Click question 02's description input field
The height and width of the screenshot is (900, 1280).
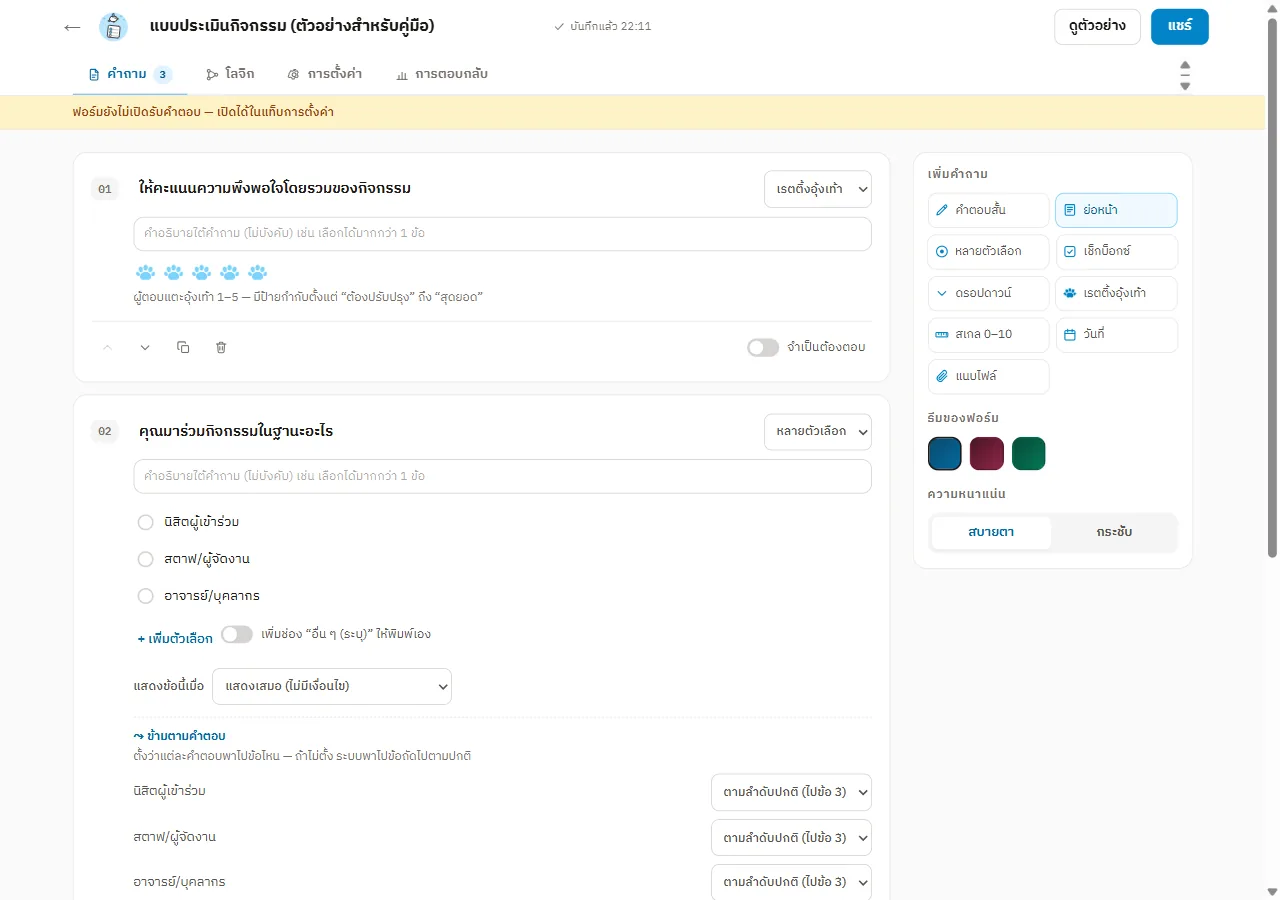(502, 476)
